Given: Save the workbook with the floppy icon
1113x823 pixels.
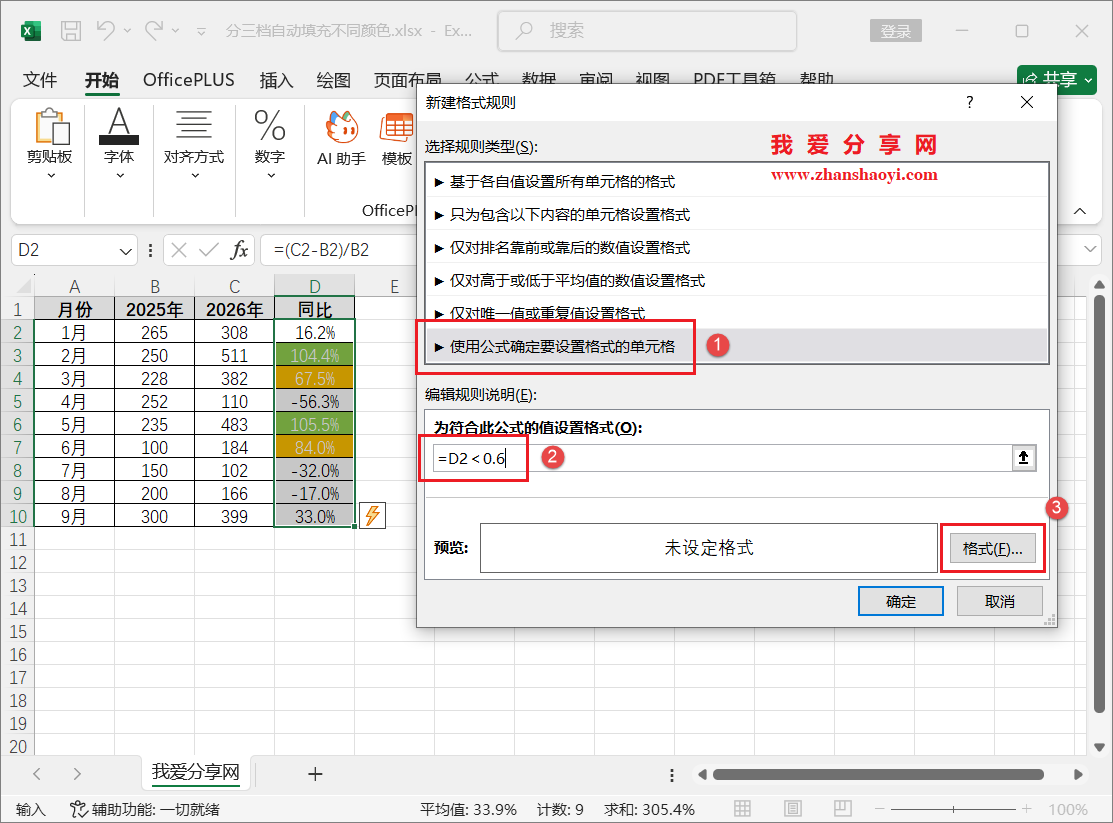Looking at the screenshot, I should 71,31.
